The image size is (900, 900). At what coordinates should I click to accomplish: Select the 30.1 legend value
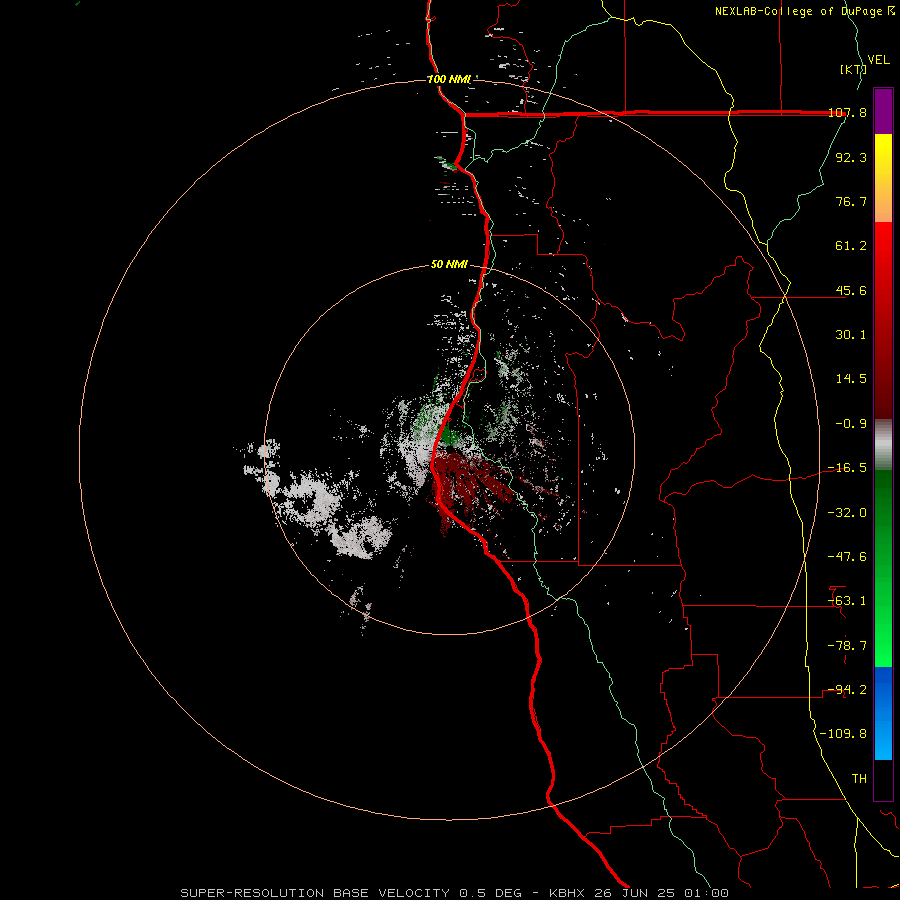pyautogui.click(x=851, y=335)
